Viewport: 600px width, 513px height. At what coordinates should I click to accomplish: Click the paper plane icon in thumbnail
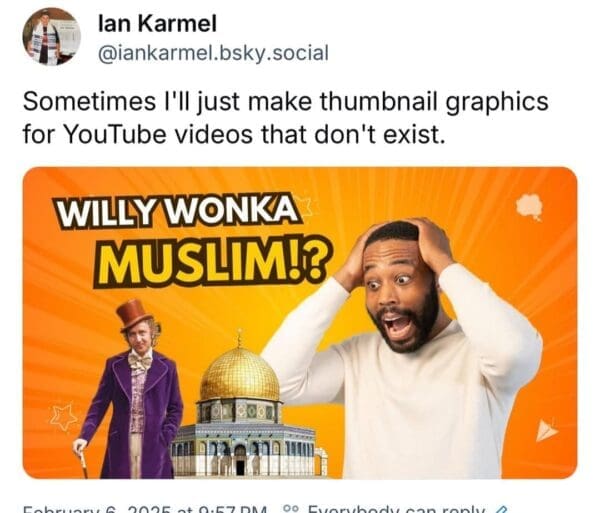(x=546, y=430)
